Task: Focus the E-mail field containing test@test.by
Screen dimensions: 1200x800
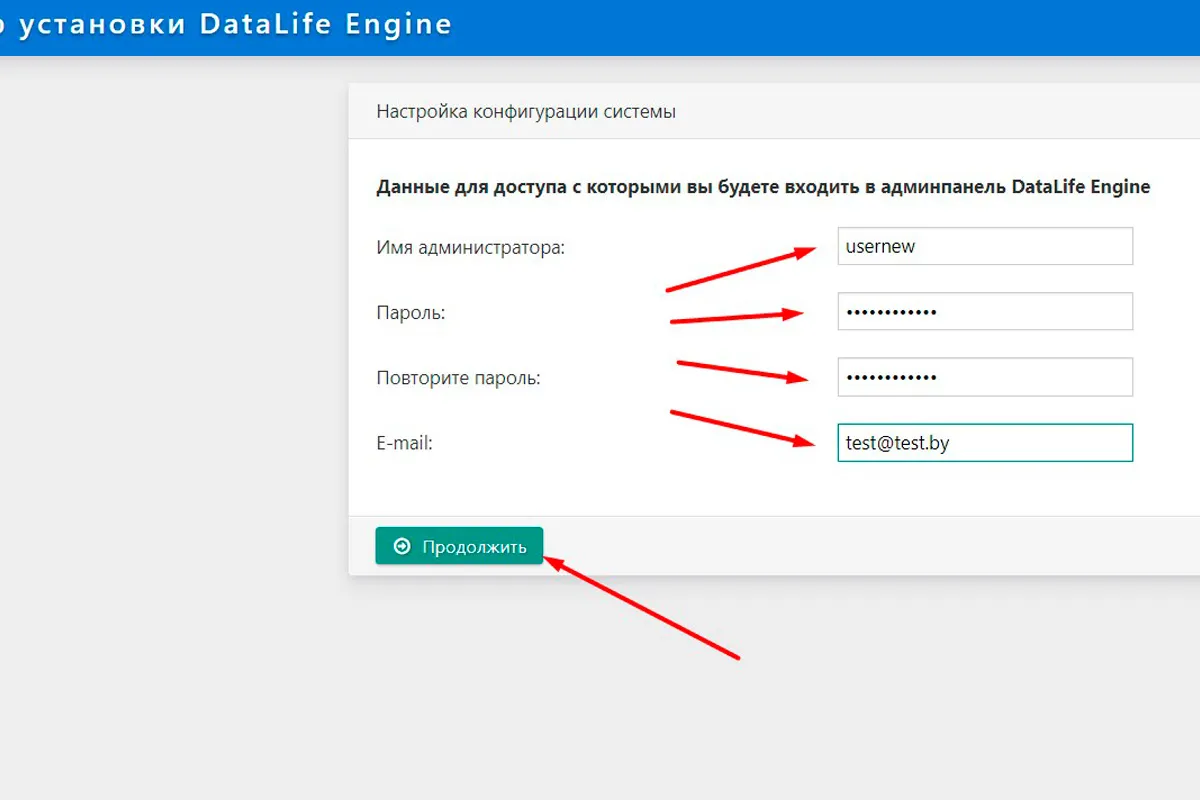Action: pos(985,443)
